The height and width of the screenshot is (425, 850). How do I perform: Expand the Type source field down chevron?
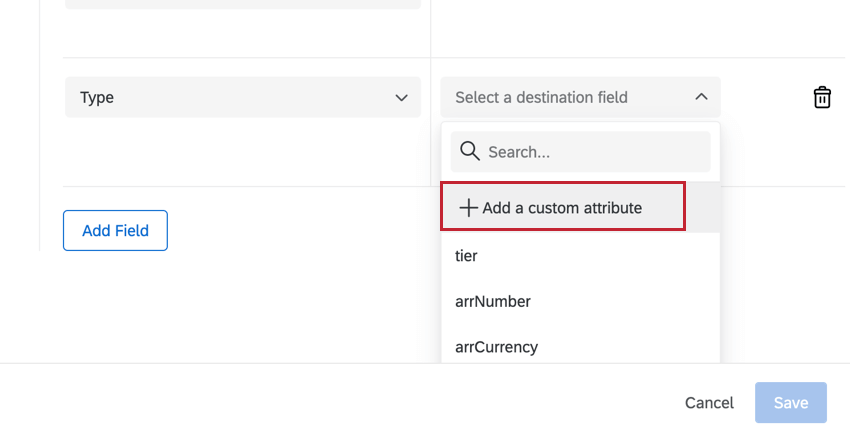(401, 98)
